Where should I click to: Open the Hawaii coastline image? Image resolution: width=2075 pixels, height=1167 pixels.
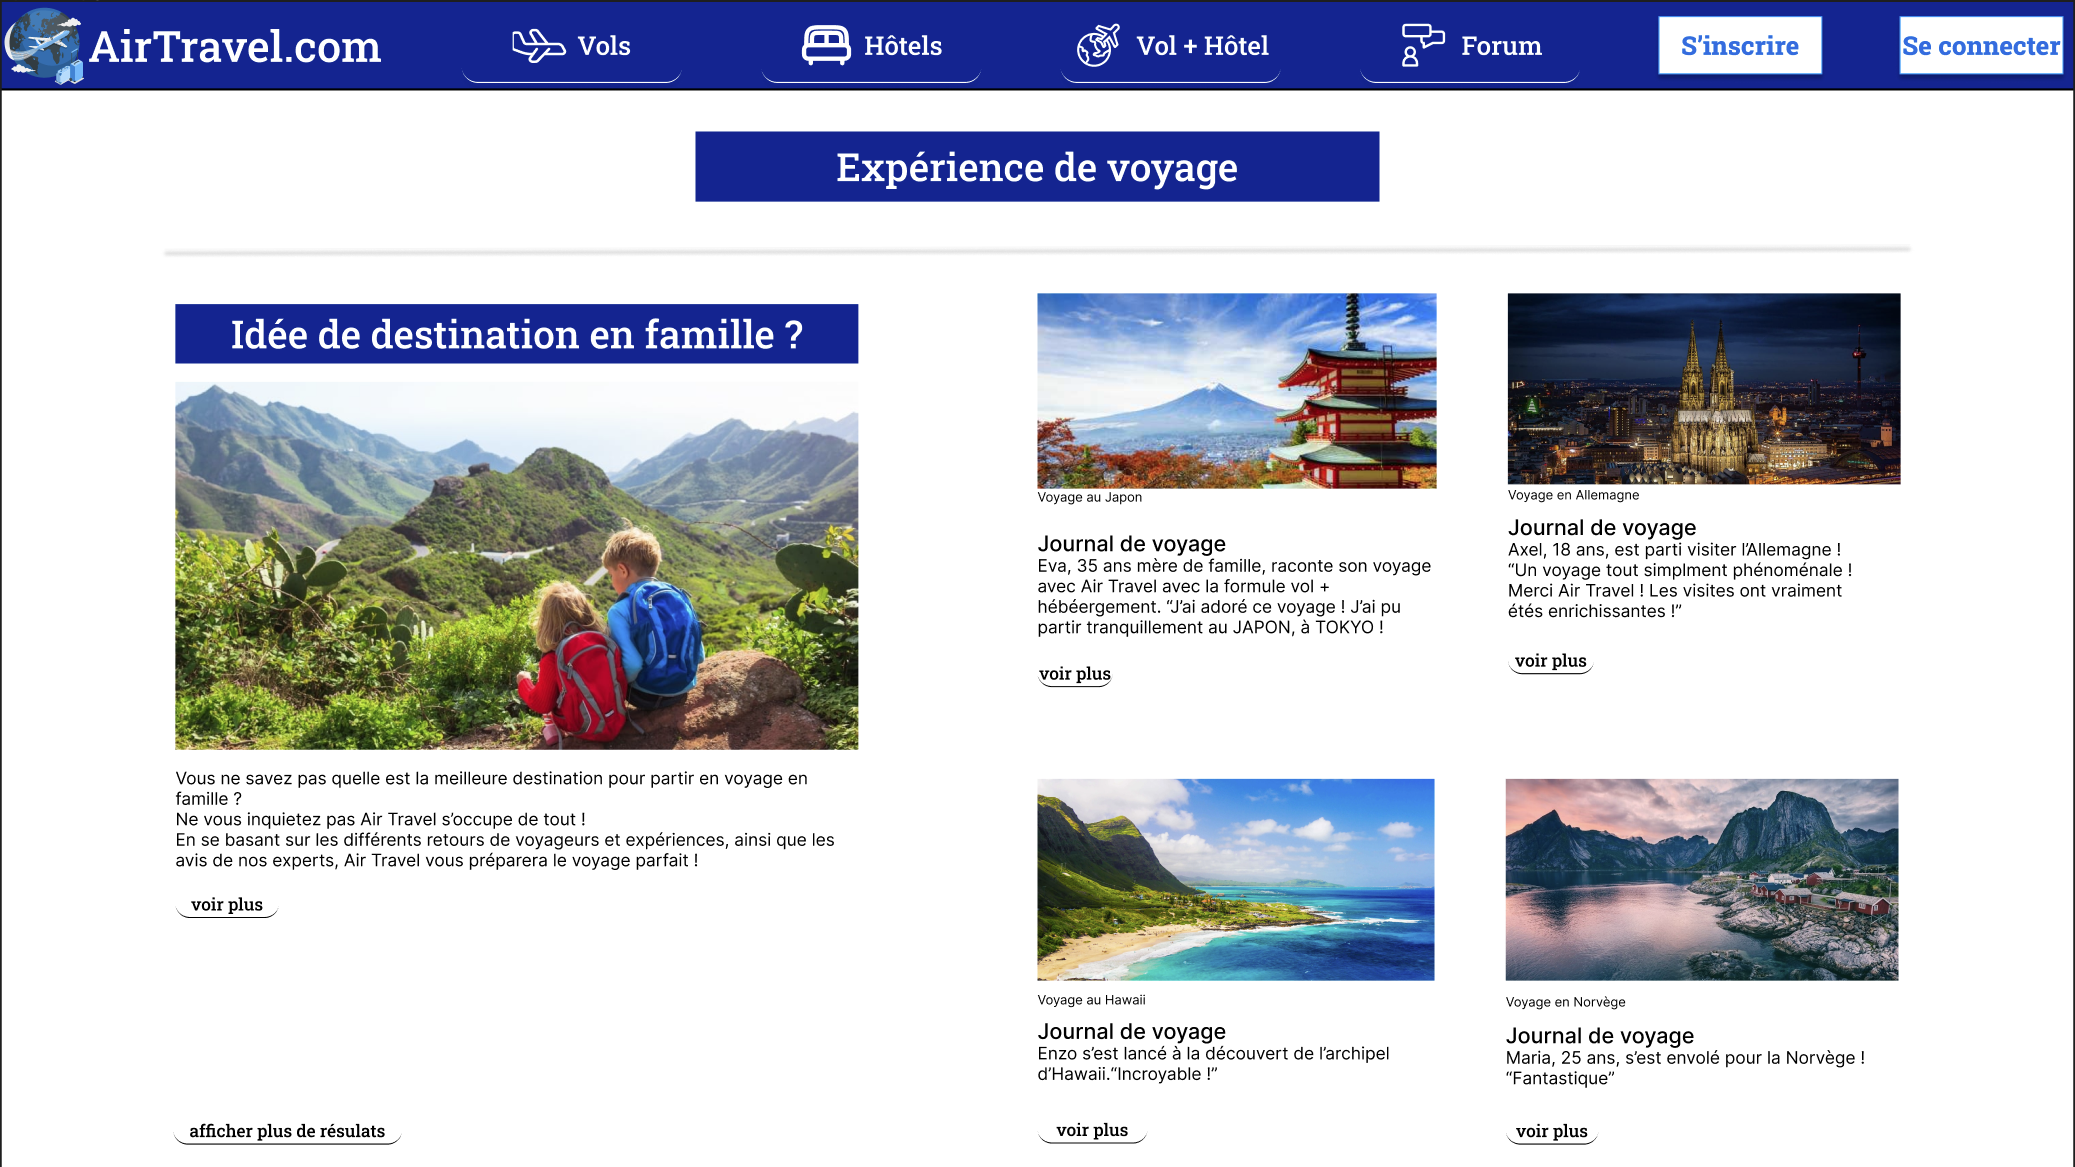1235,879
